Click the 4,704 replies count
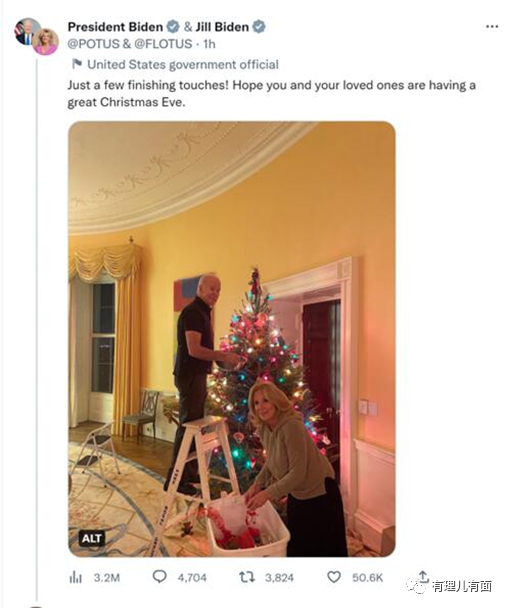The image size is (507, 608). tap(192, 578)
